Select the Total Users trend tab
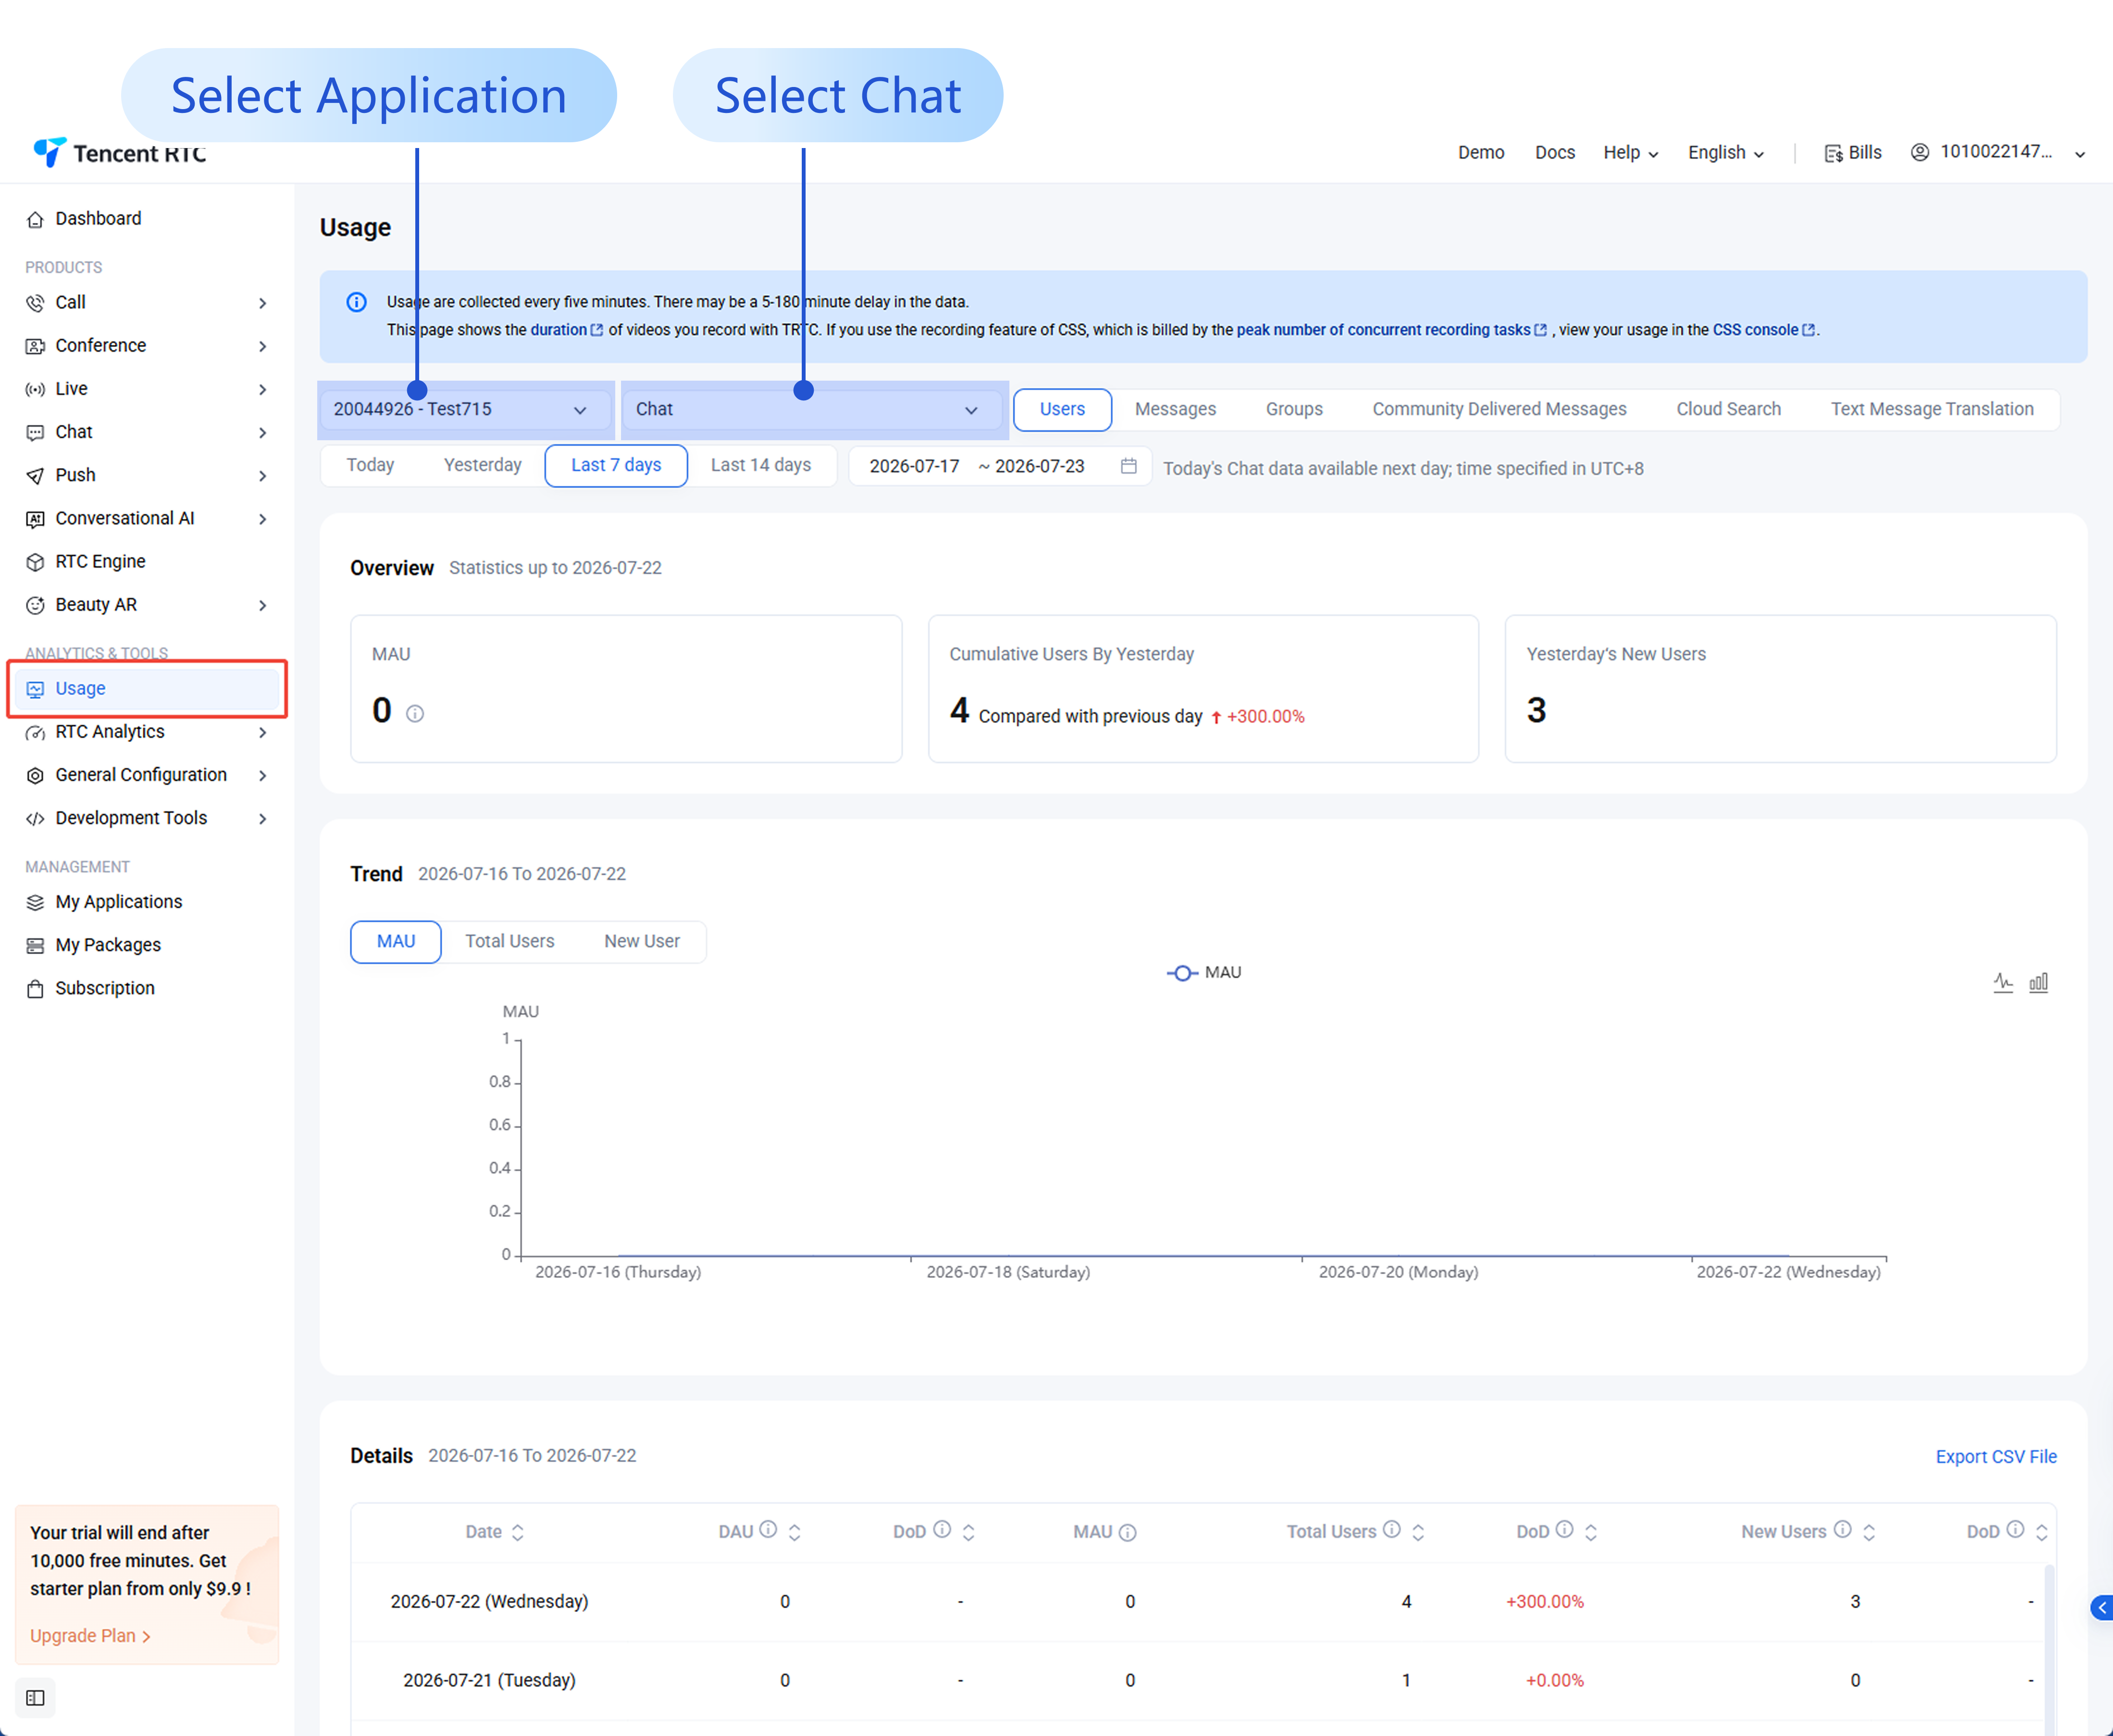This screenshot has height=1736, width=2113. click(x=509, y=941)
